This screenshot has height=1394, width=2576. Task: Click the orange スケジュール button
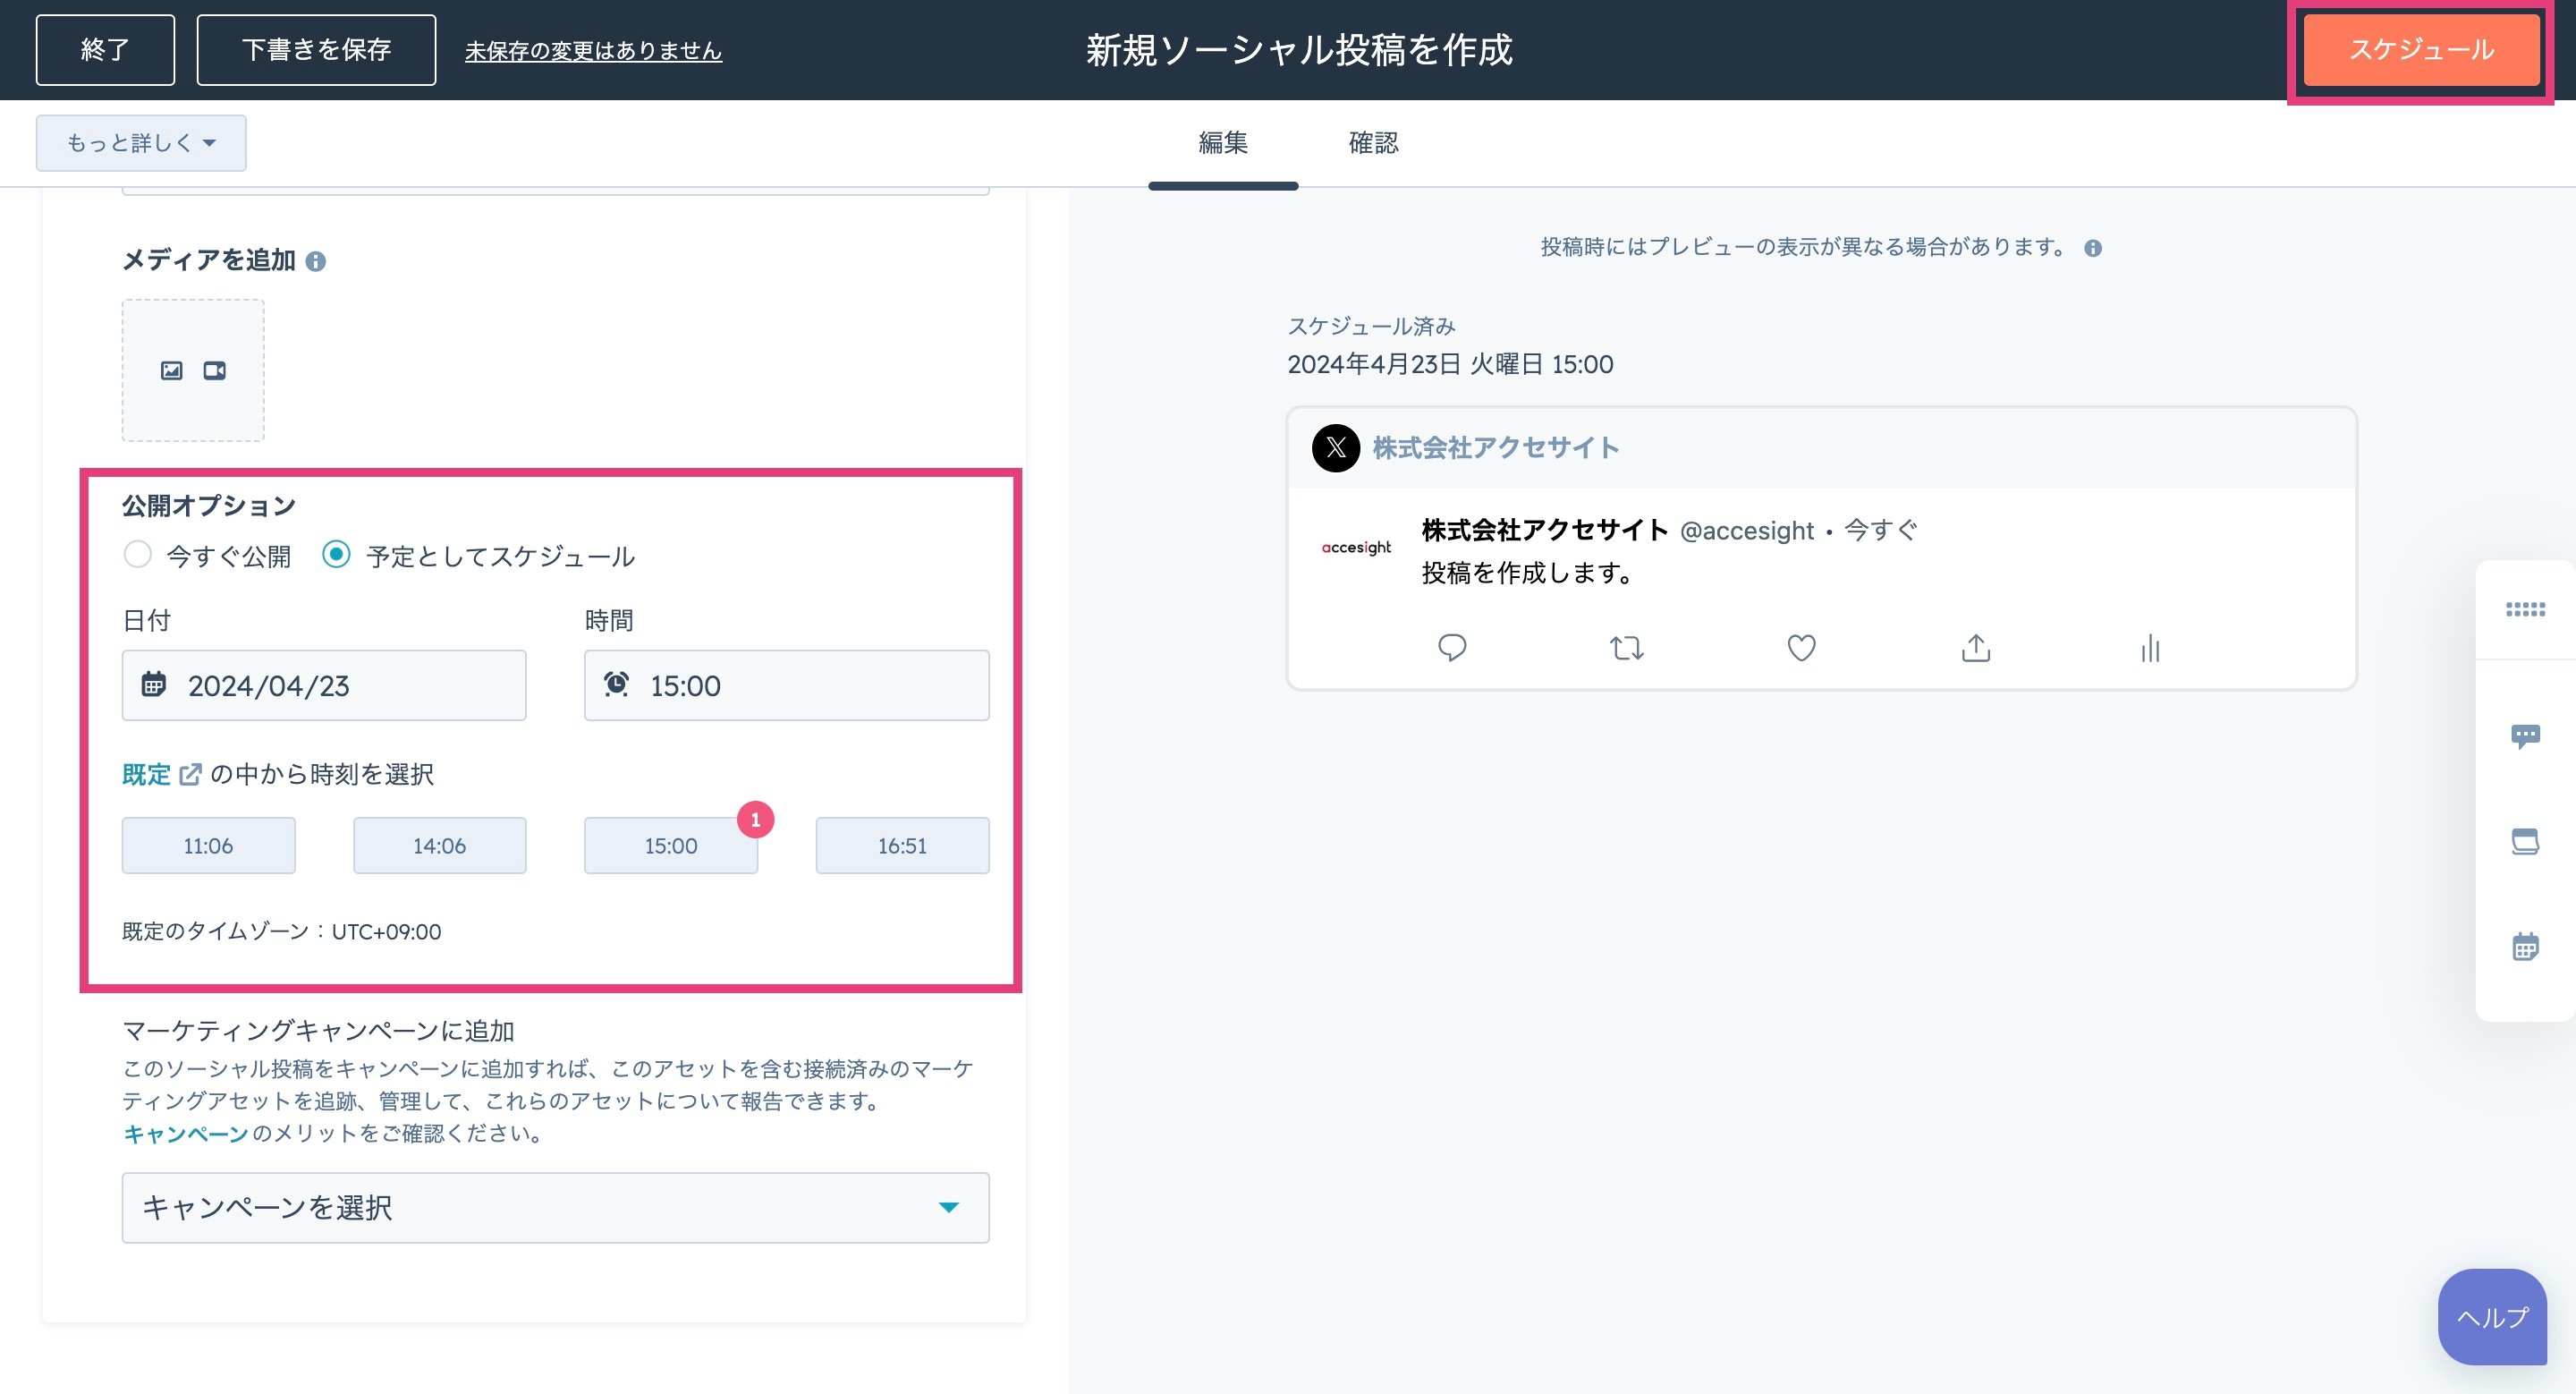tap(2421, 50)
